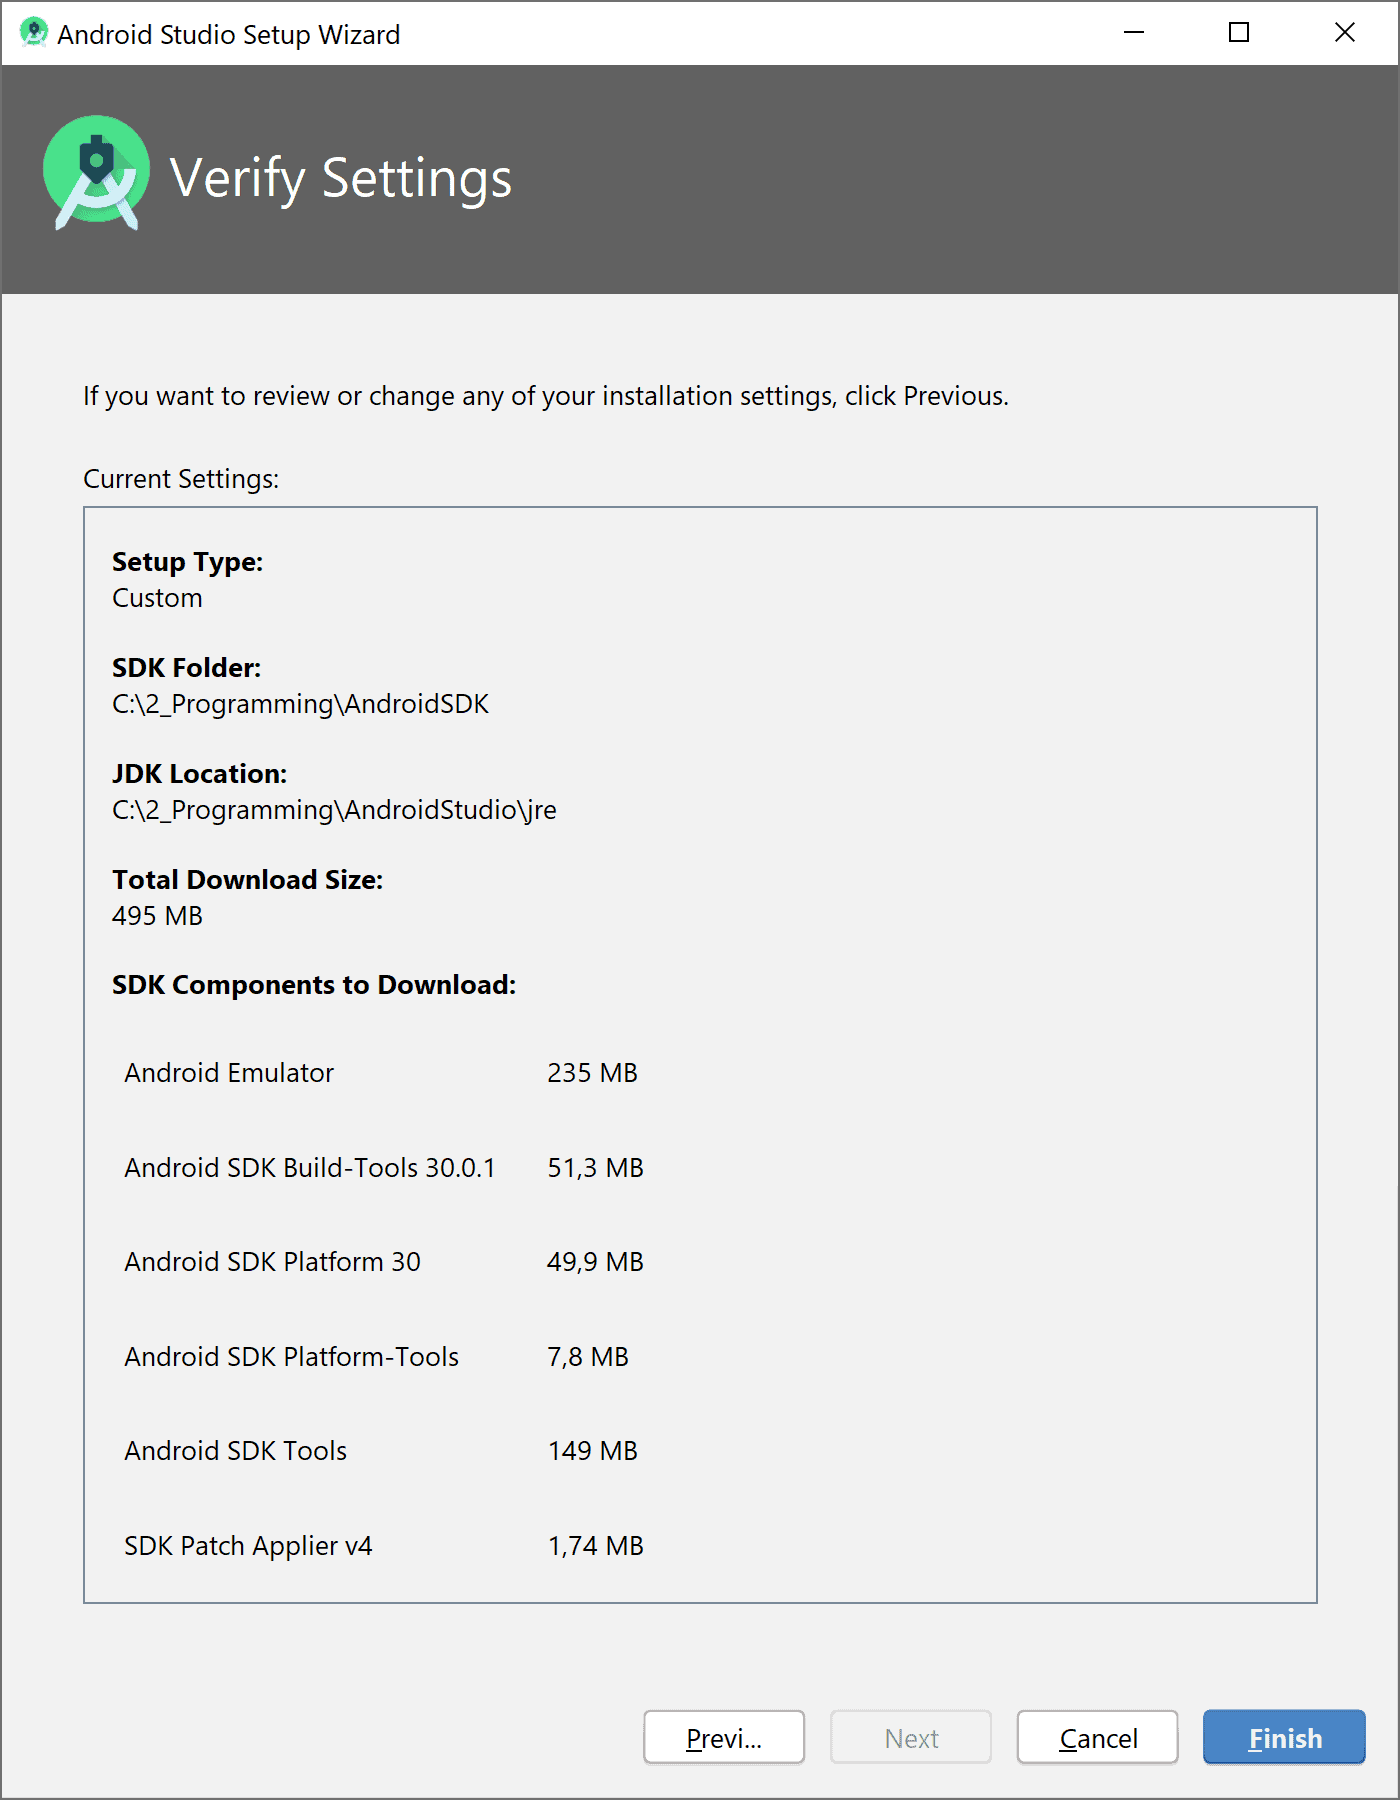Click the '149 MB' size value
This screenshot has width=1400, height=1800.
[592, 1451]
